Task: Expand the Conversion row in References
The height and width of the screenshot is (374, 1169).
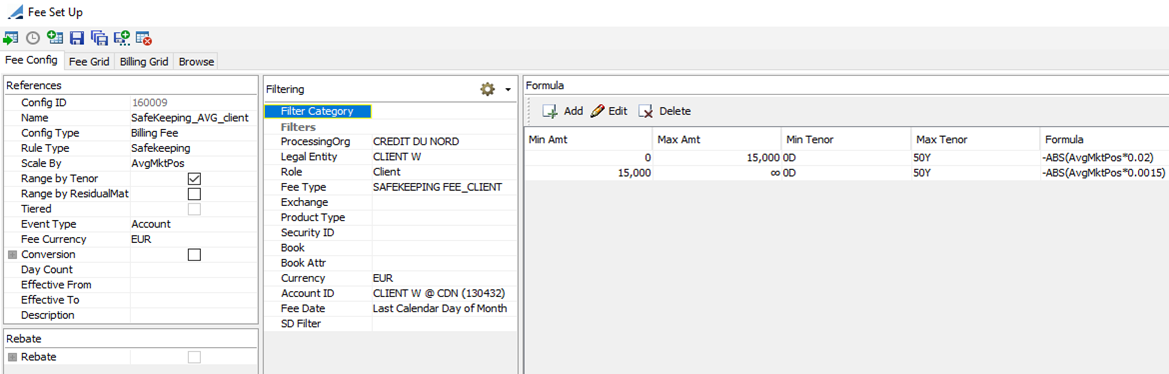Action: pos(12,255)
